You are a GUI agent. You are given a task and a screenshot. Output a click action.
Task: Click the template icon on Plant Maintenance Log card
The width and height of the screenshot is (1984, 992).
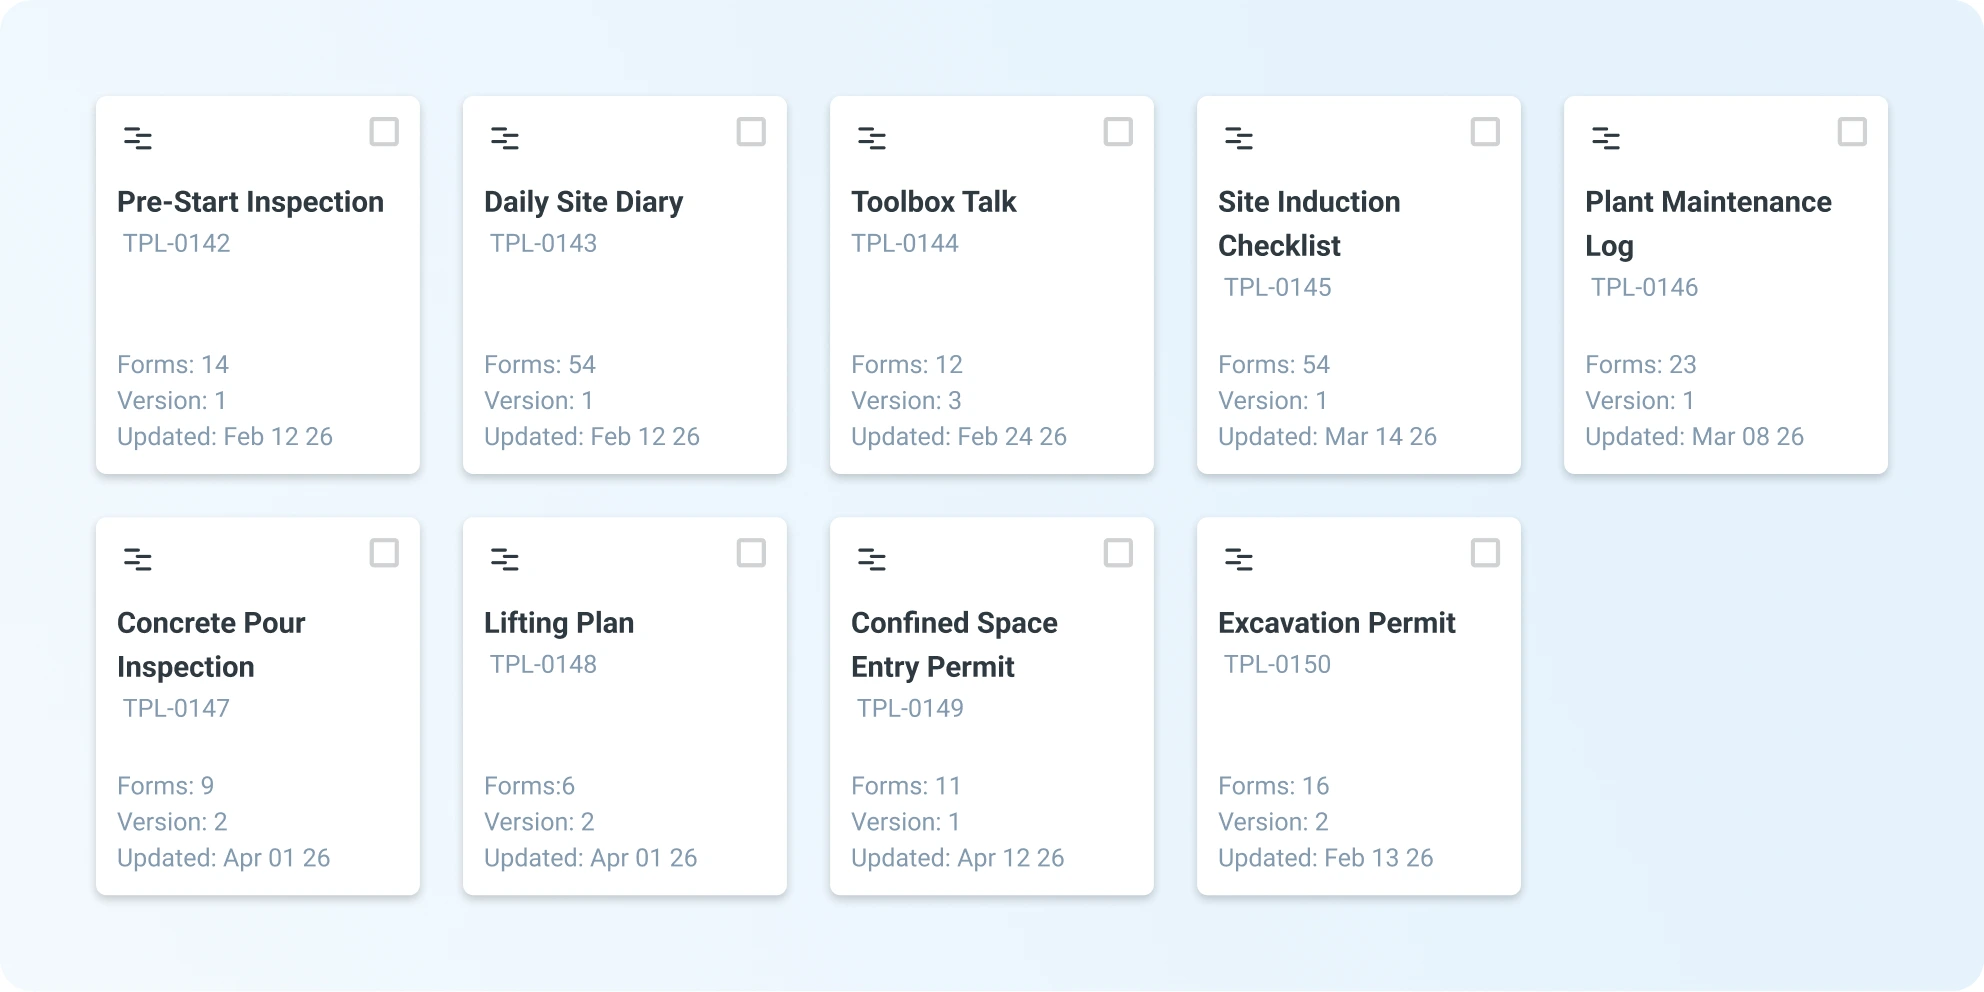[x=1606, y=139]
